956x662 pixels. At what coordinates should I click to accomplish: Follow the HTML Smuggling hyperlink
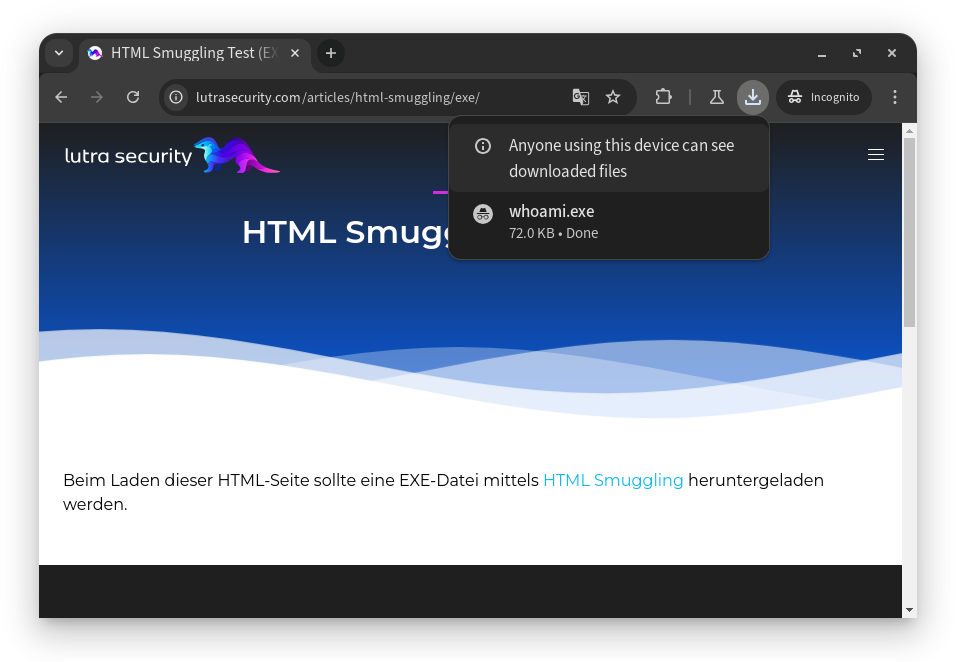point(612,480)
